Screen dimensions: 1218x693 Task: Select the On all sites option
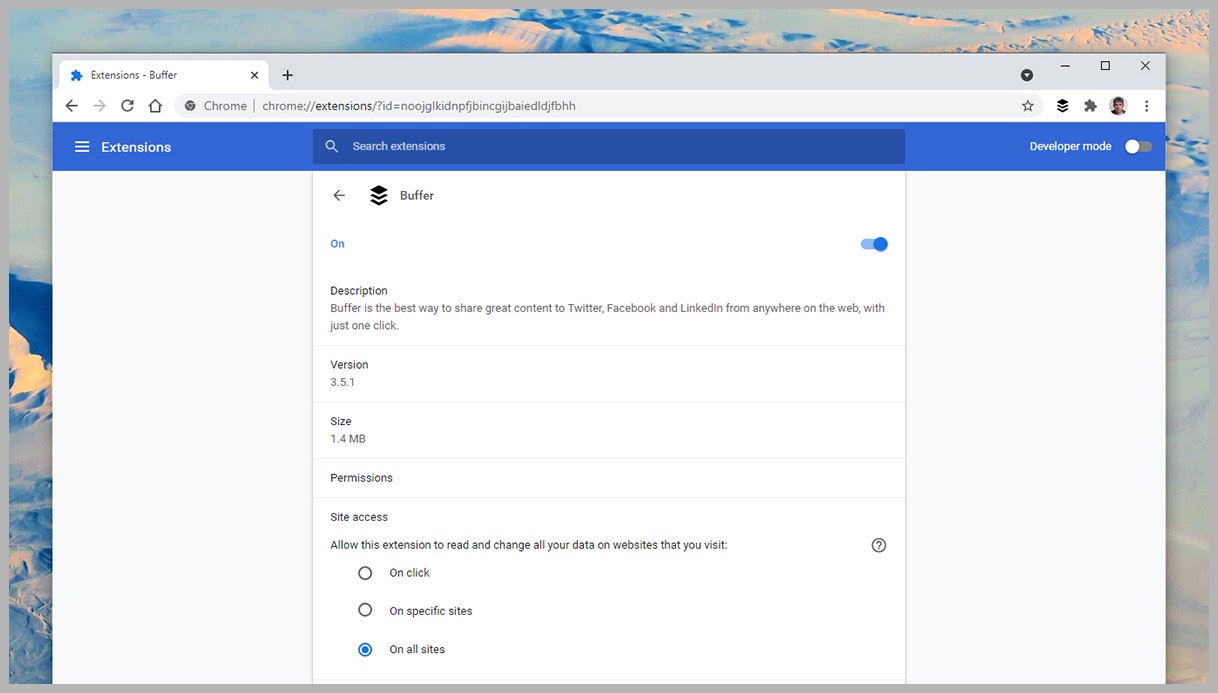(x=365, y=649)
